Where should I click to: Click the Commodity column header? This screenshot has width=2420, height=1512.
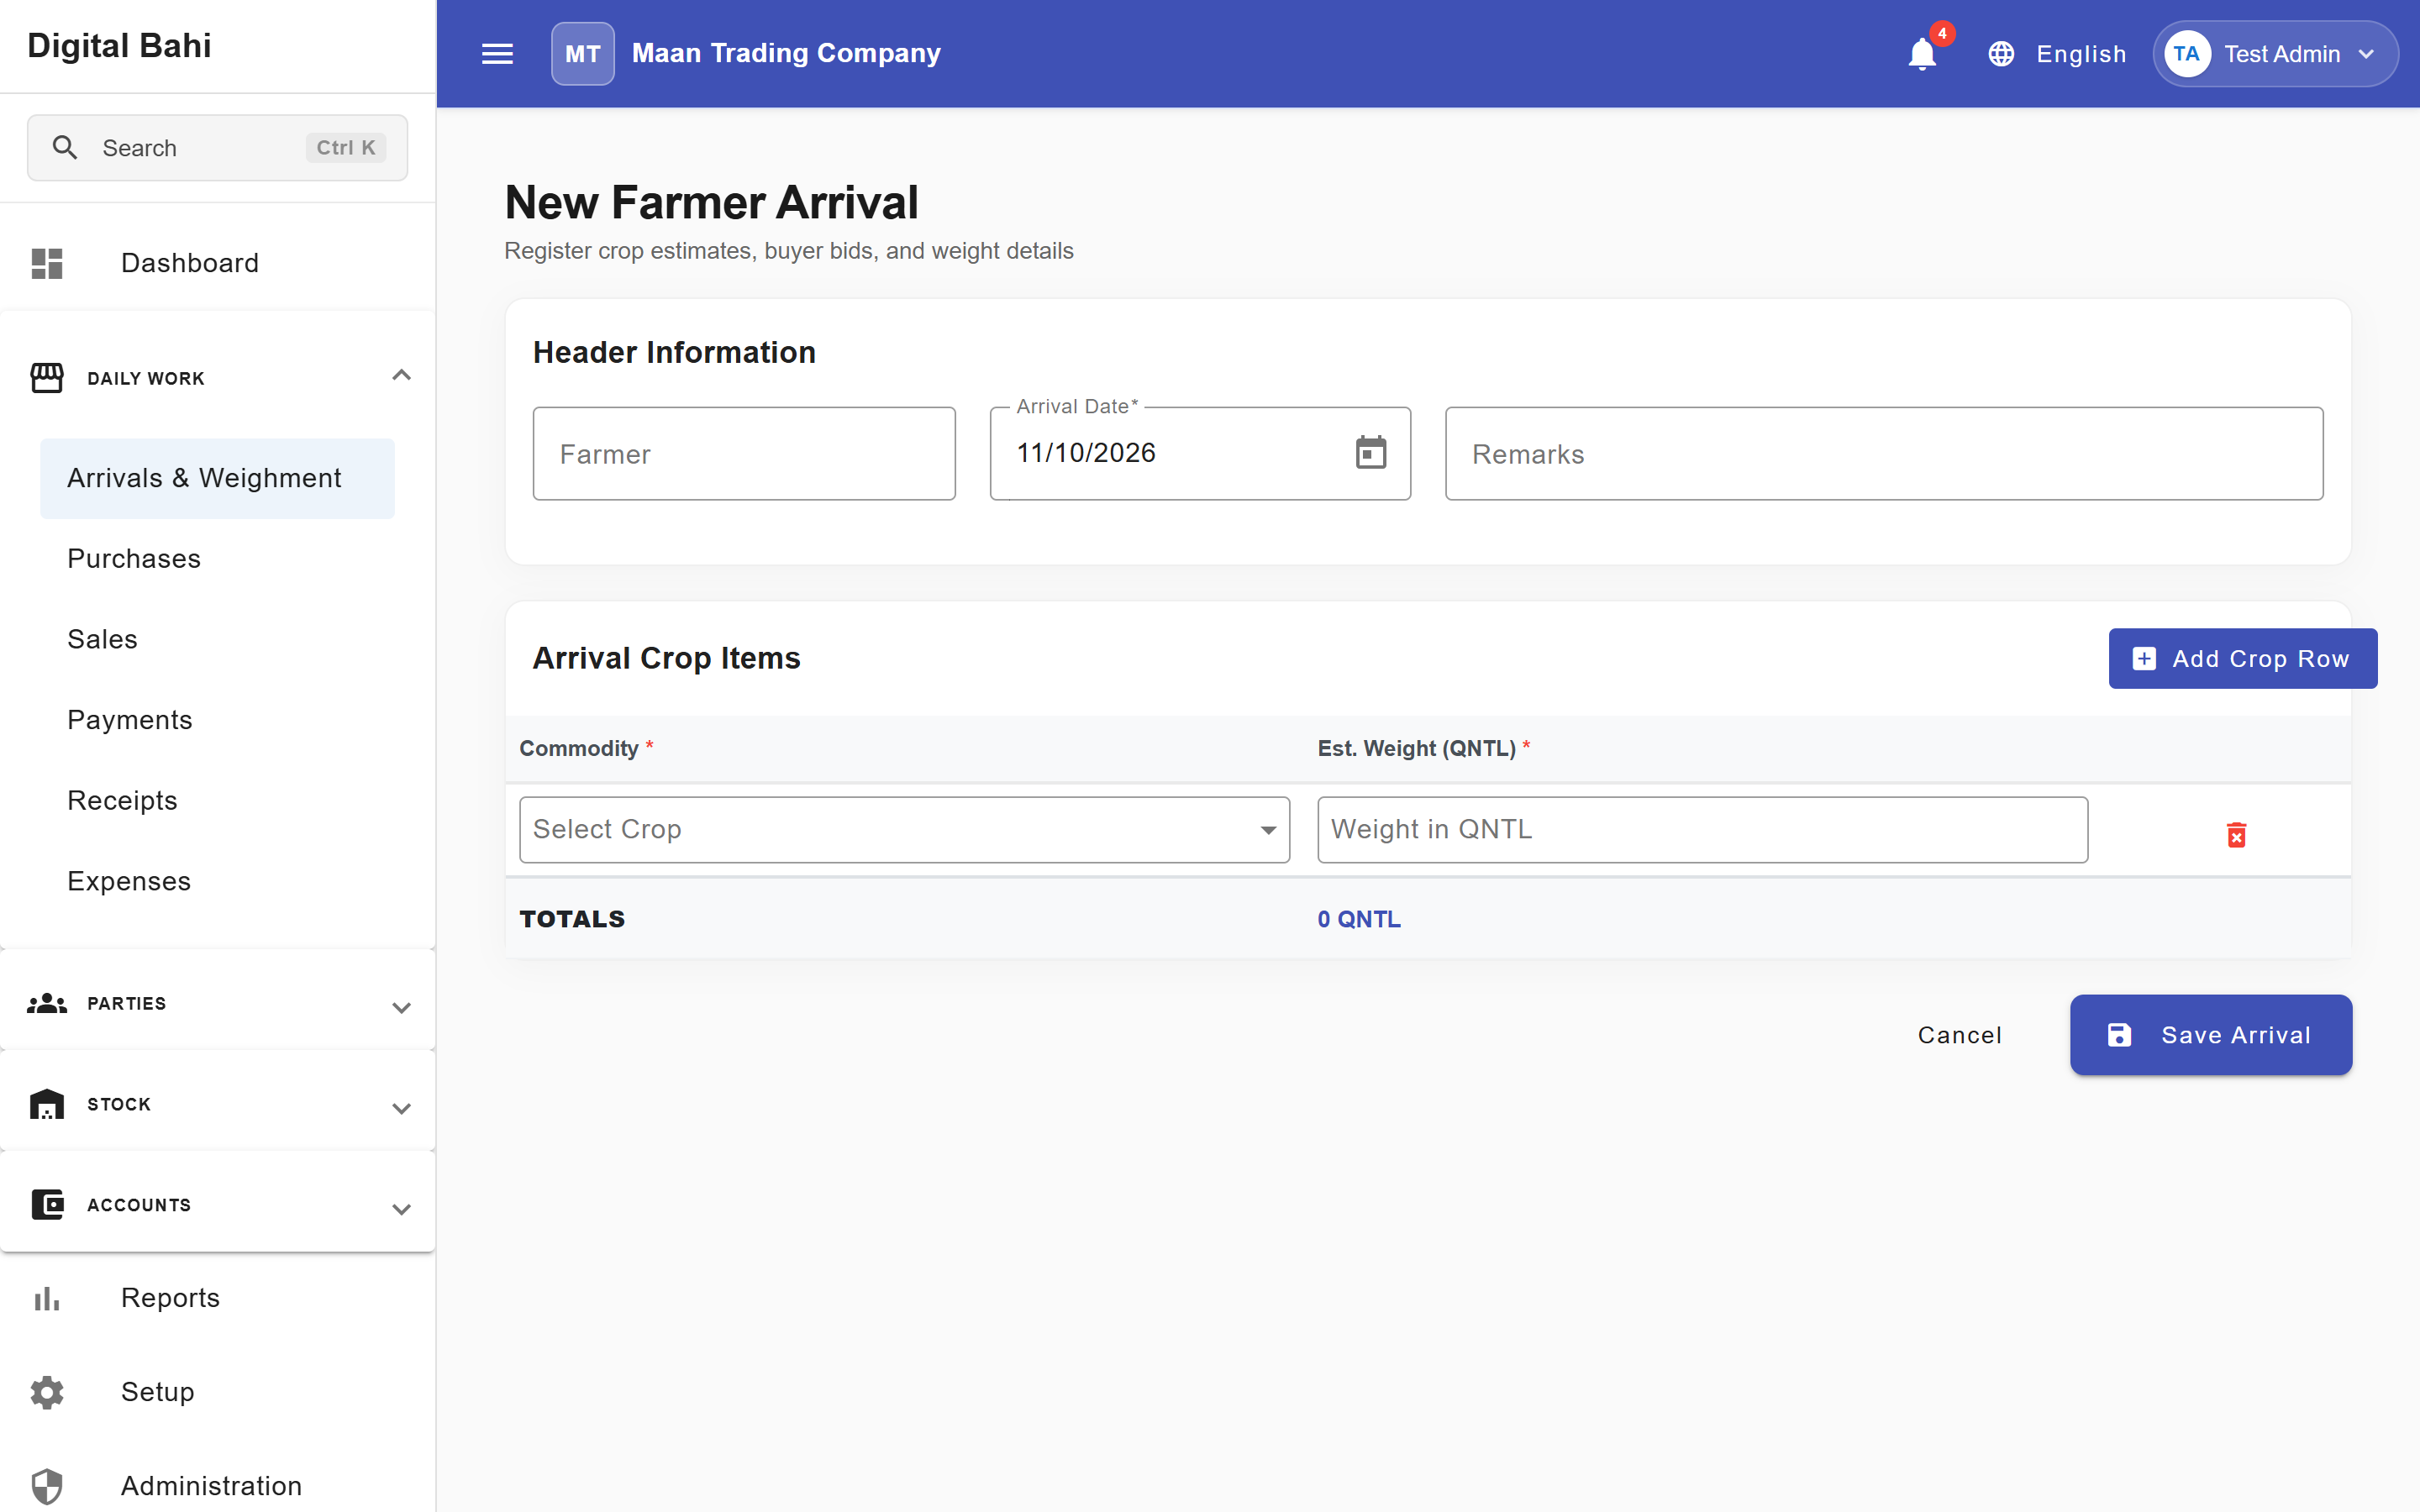click(586, 748)
